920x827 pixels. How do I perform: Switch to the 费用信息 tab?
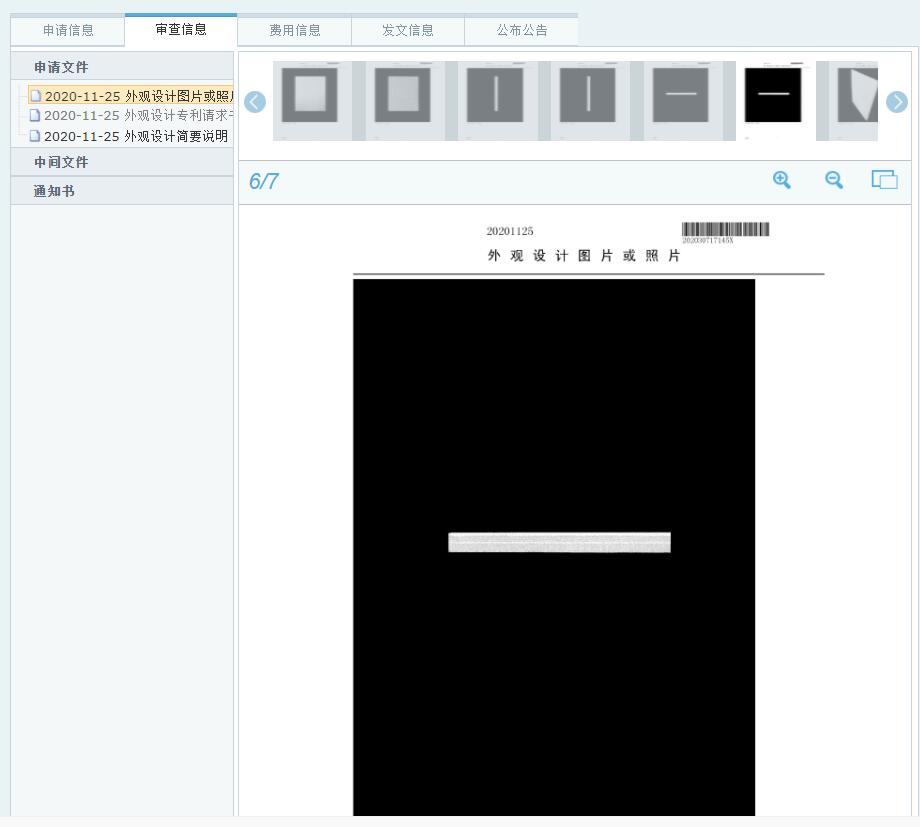[x=295, y=31]
